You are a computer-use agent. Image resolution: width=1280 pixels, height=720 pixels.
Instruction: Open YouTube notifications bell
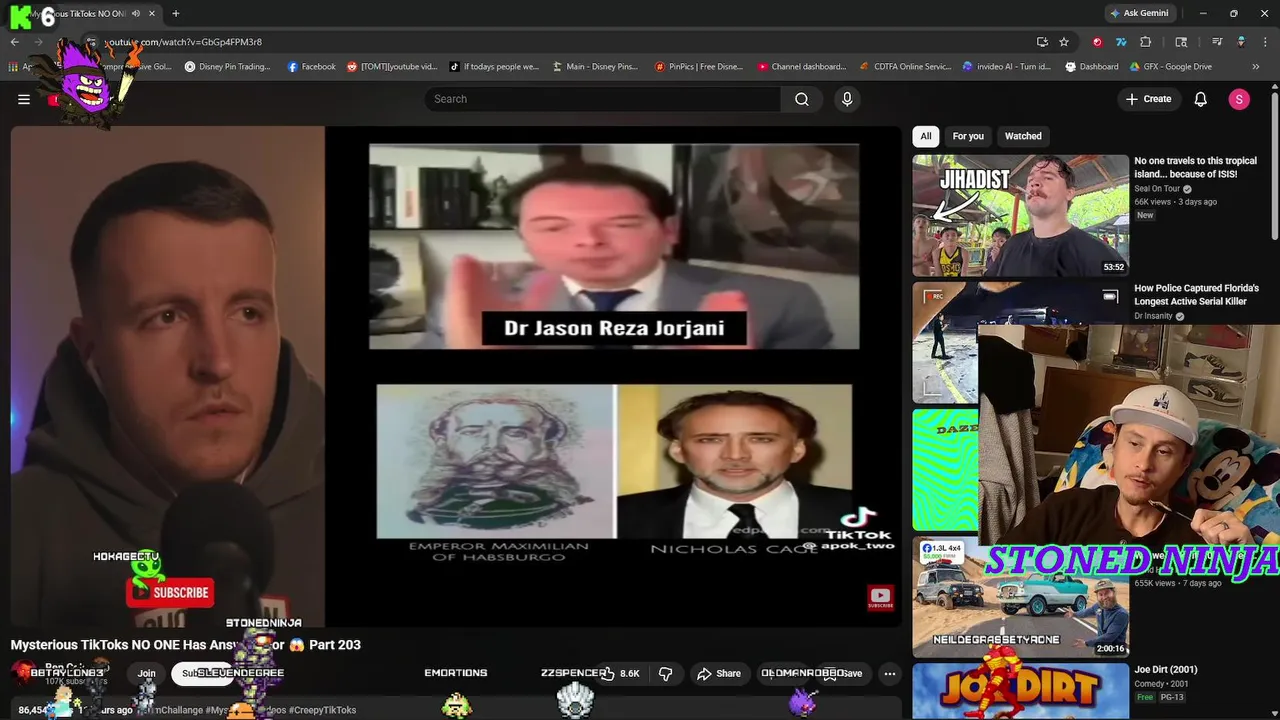click(1200, 99)
